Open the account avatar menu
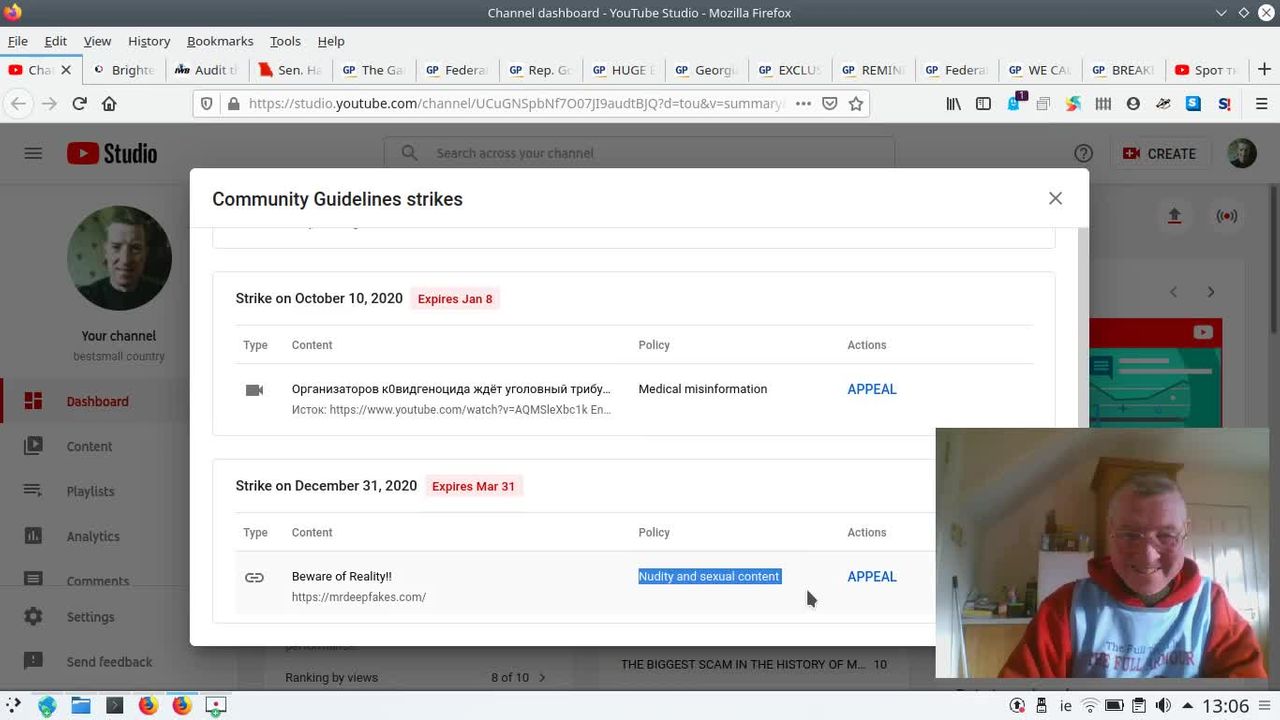The height and width of the screenshot is (720, 1280). [1241, 153]
